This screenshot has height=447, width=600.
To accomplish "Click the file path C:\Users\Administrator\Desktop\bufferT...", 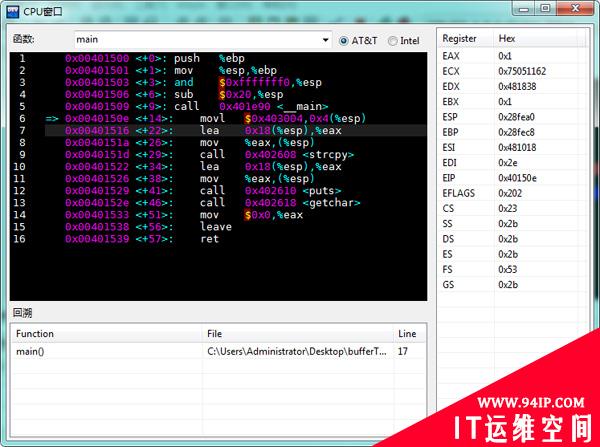I will point(297,351).
